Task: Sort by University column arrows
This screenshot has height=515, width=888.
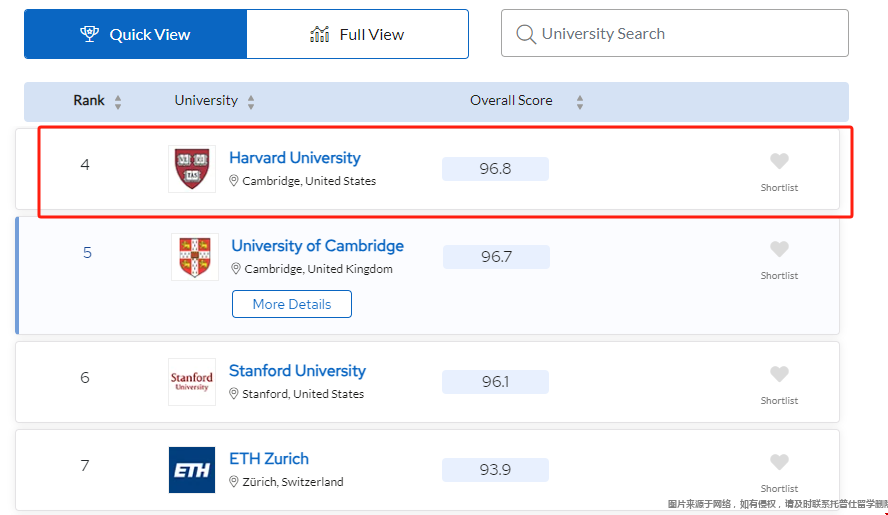Action: pyautogui.click(x=251, y=102)
